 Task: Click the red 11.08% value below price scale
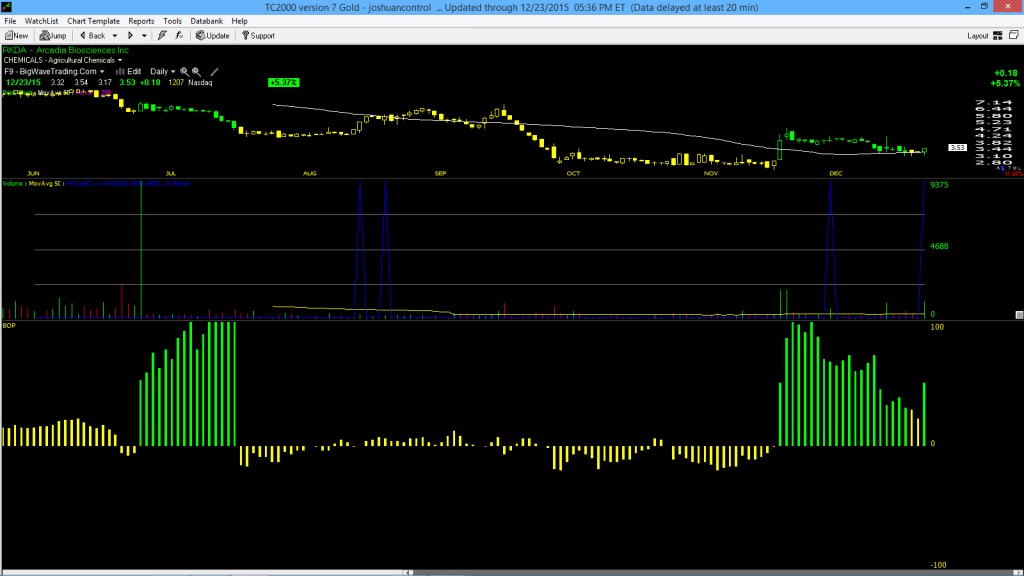click(x=1013, y=174)
